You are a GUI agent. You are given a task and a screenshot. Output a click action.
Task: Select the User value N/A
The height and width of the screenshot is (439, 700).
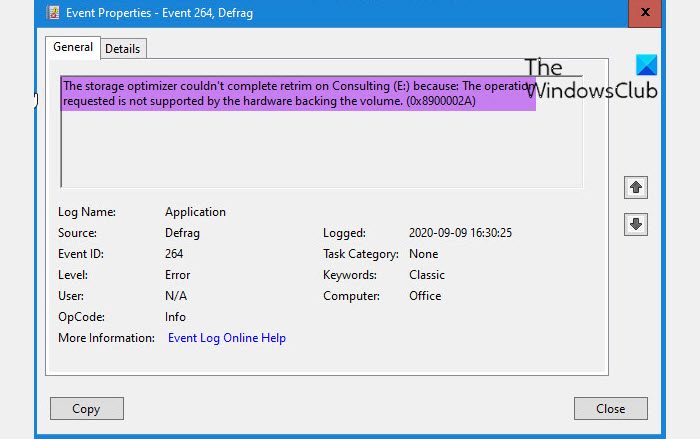point(175,296)
